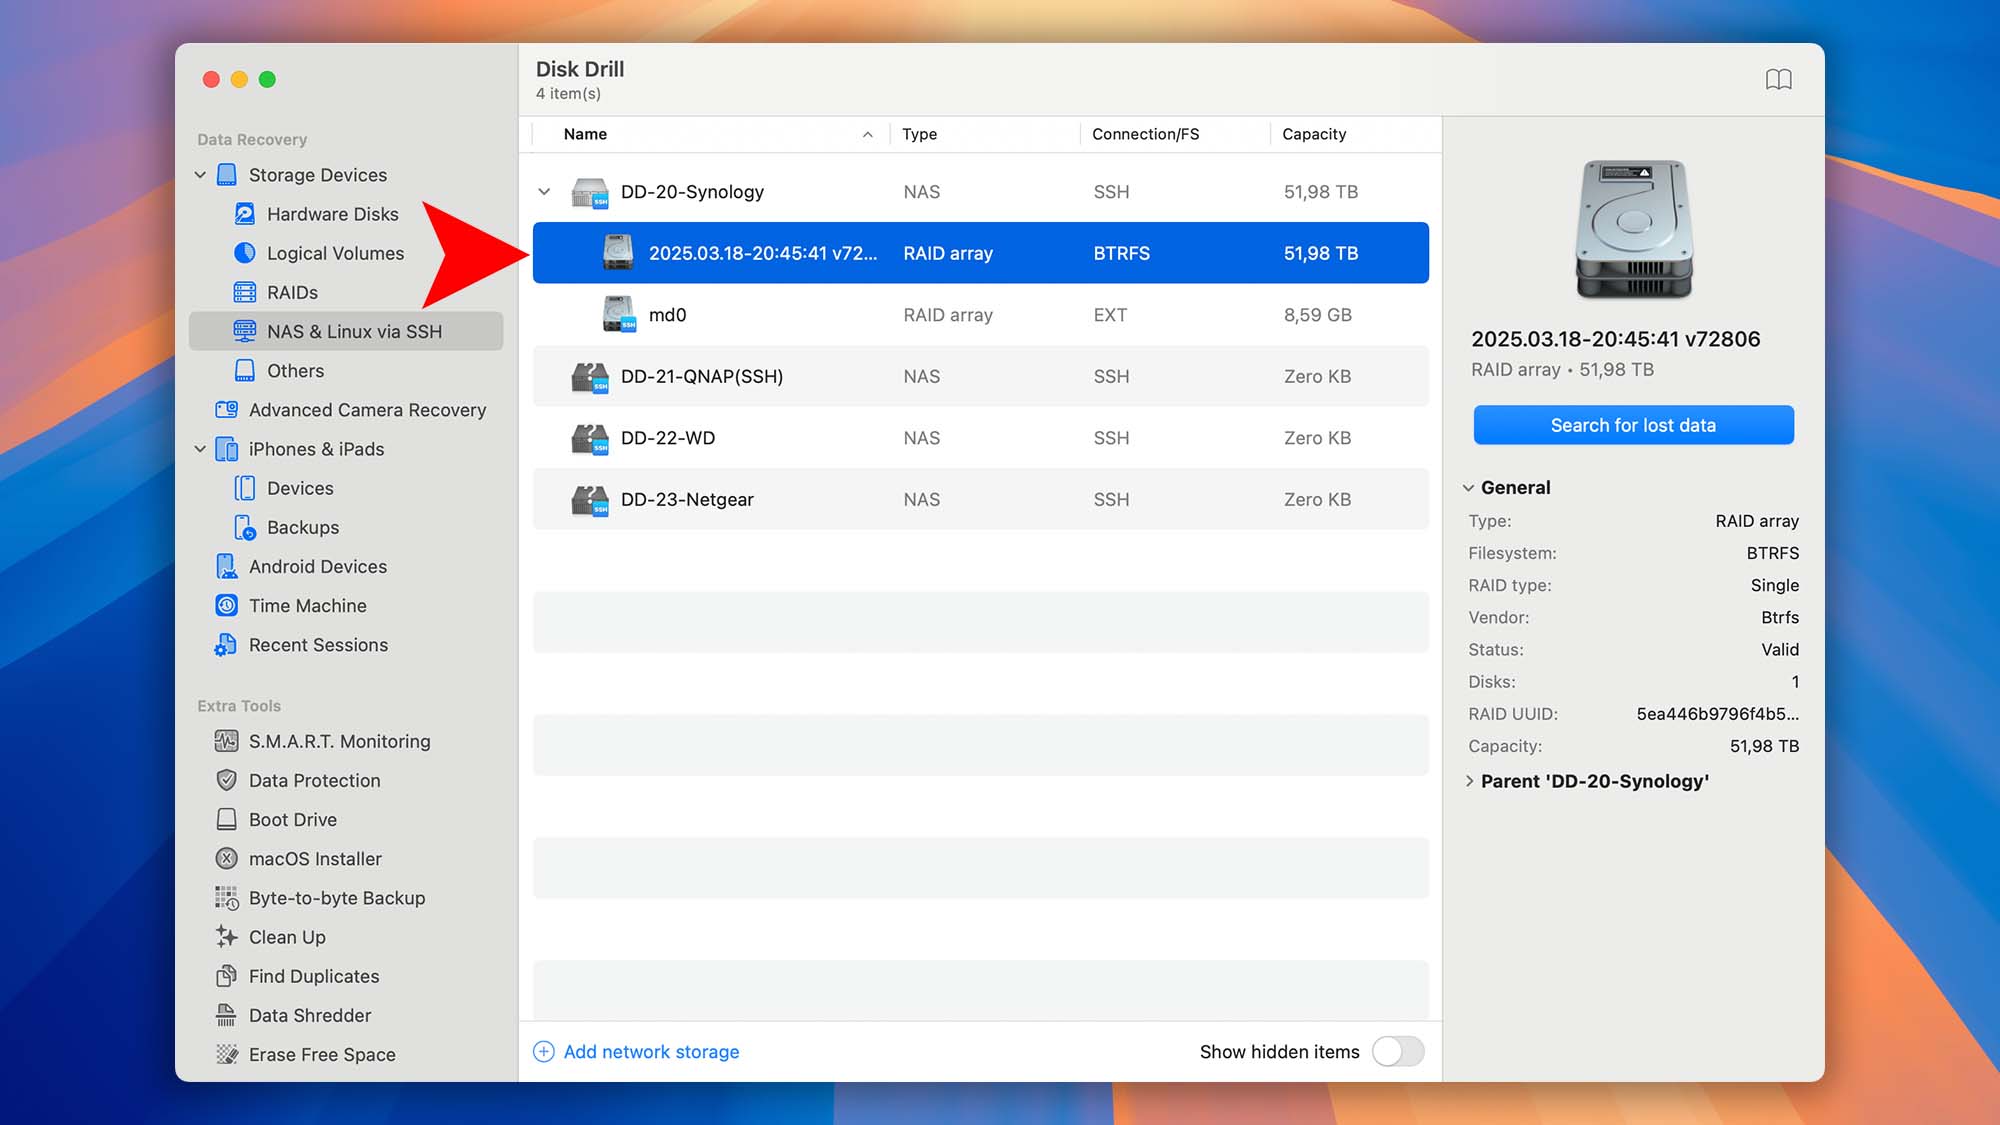Click the Data Protection shield icon
This screenshot has width=2000, height=1125.
[x=227, y=780]
